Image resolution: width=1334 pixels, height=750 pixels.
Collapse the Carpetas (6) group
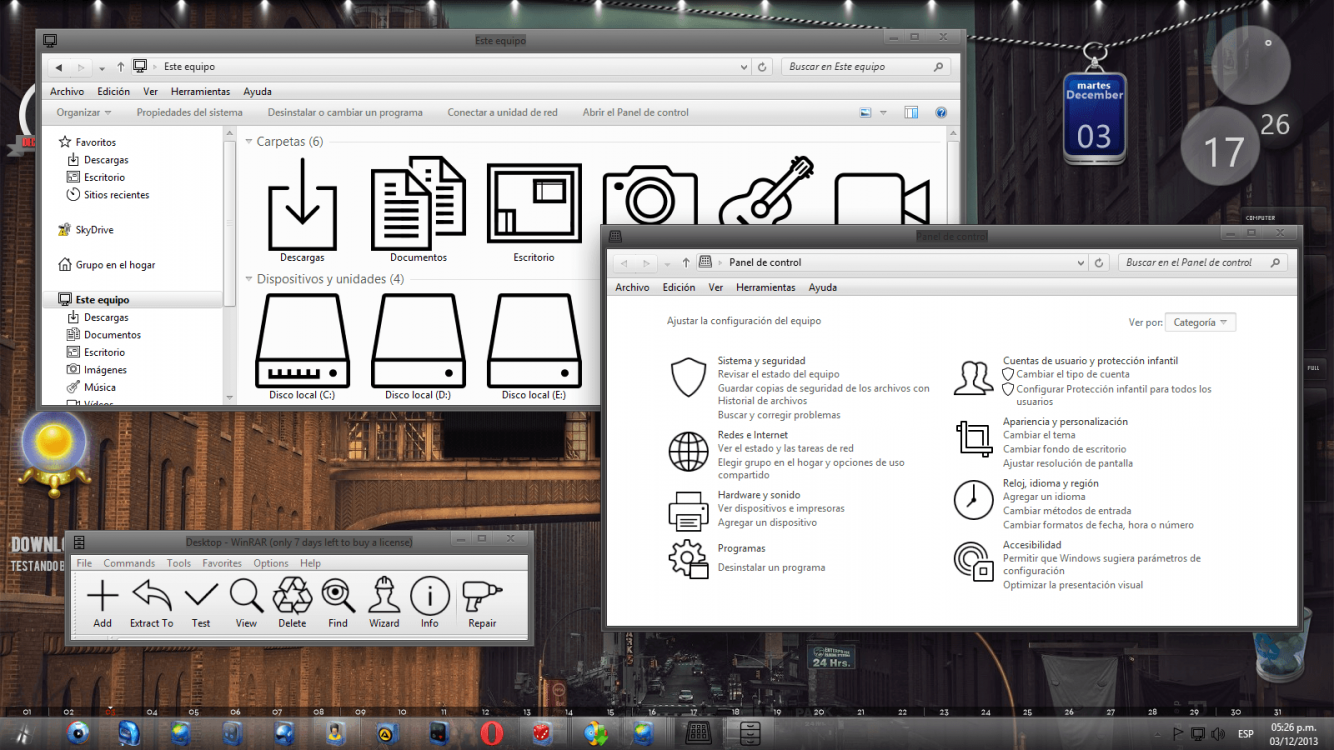pyautogui.click(x=249, y=142)
